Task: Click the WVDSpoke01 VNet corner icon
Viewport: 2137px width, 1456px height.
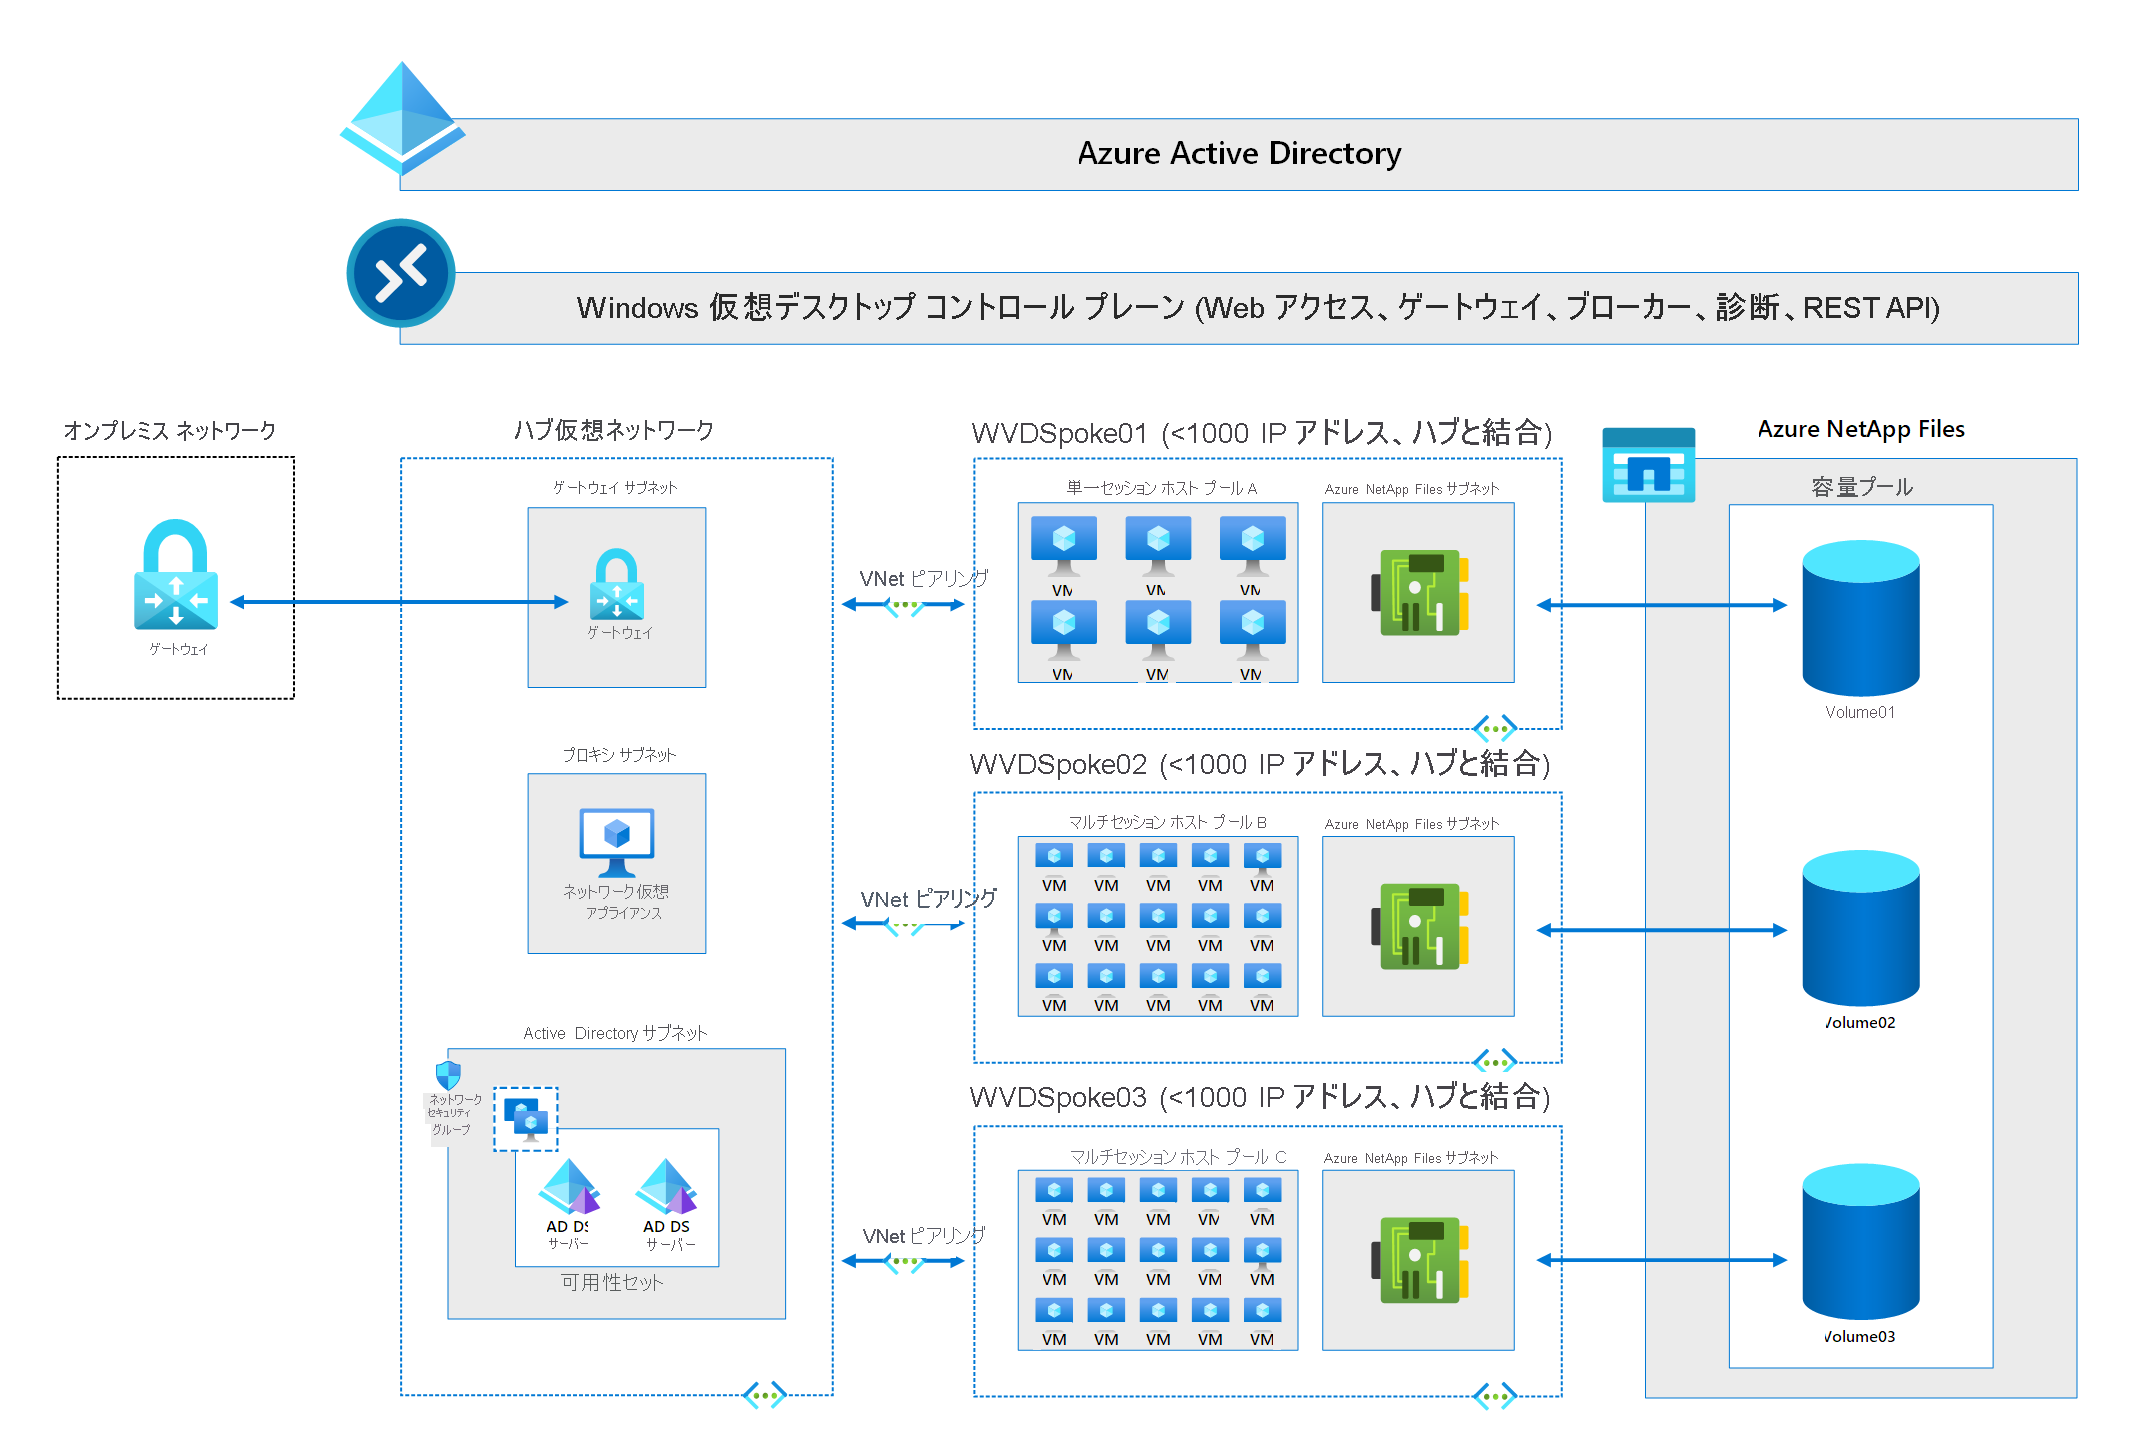Action: tap(1495, 728)
